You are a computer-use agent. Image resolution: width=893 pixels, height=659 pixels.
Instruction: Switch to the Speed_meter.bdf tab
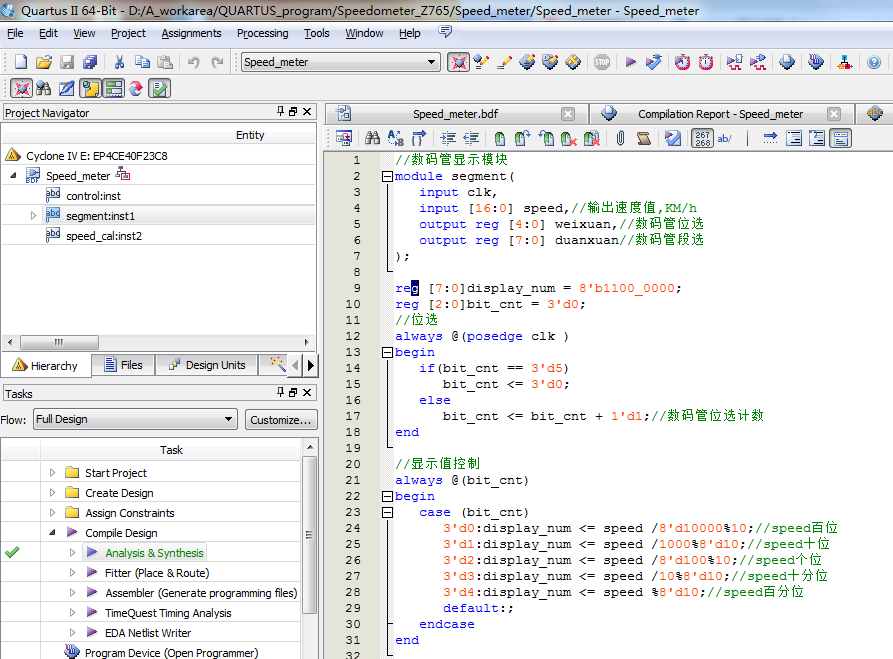coord(454,114)
